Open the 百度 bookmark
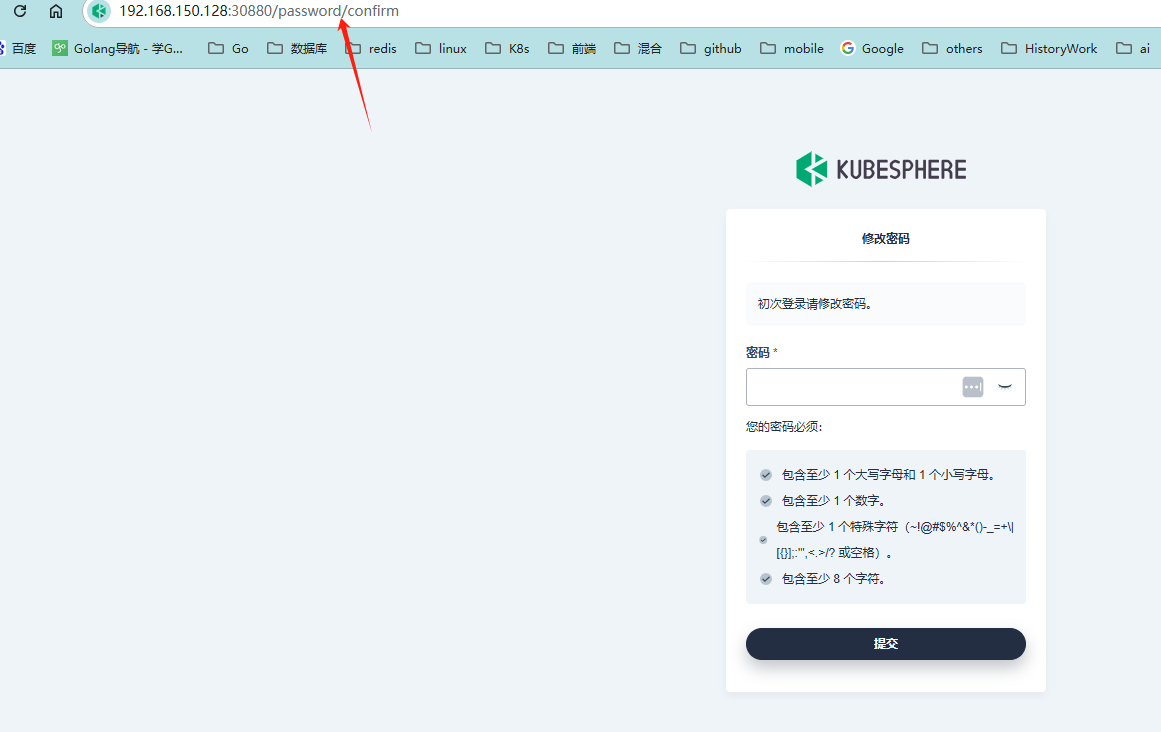Viewport: 1161px width, 732px height. (19, 48)
